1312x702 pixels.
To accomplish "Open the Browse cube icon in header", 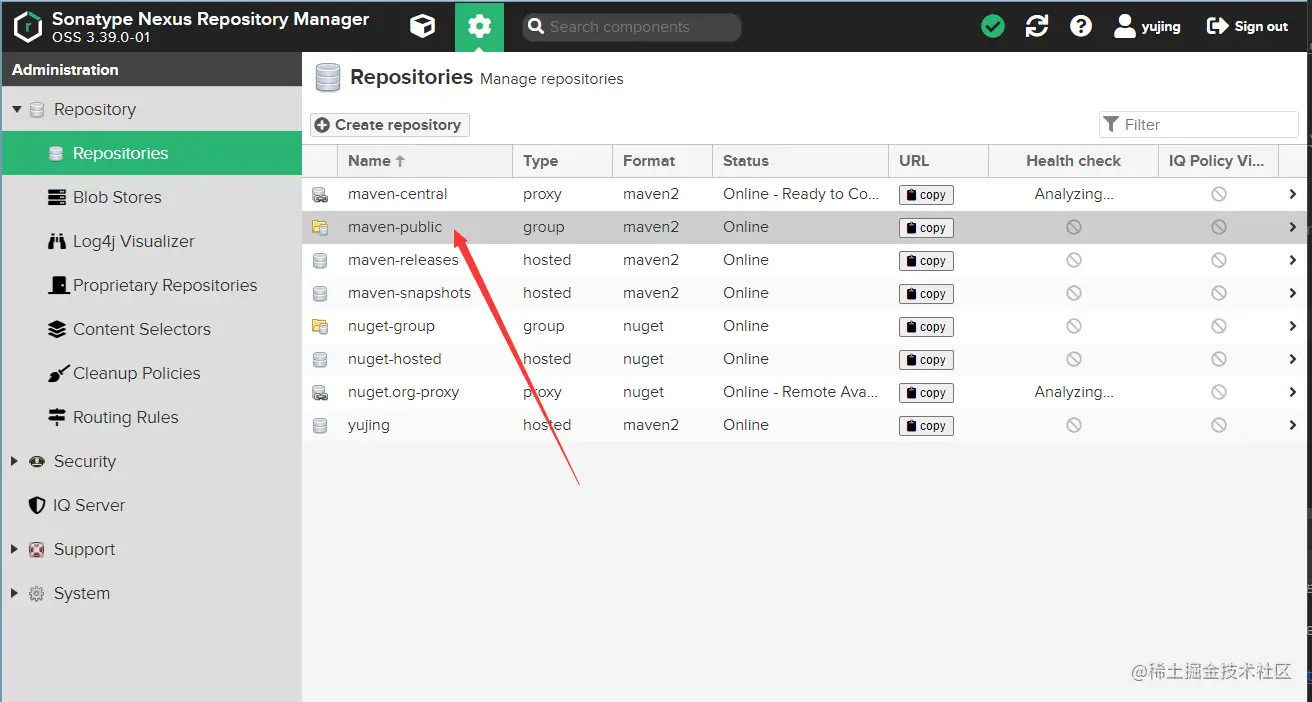I will [423, 26].
